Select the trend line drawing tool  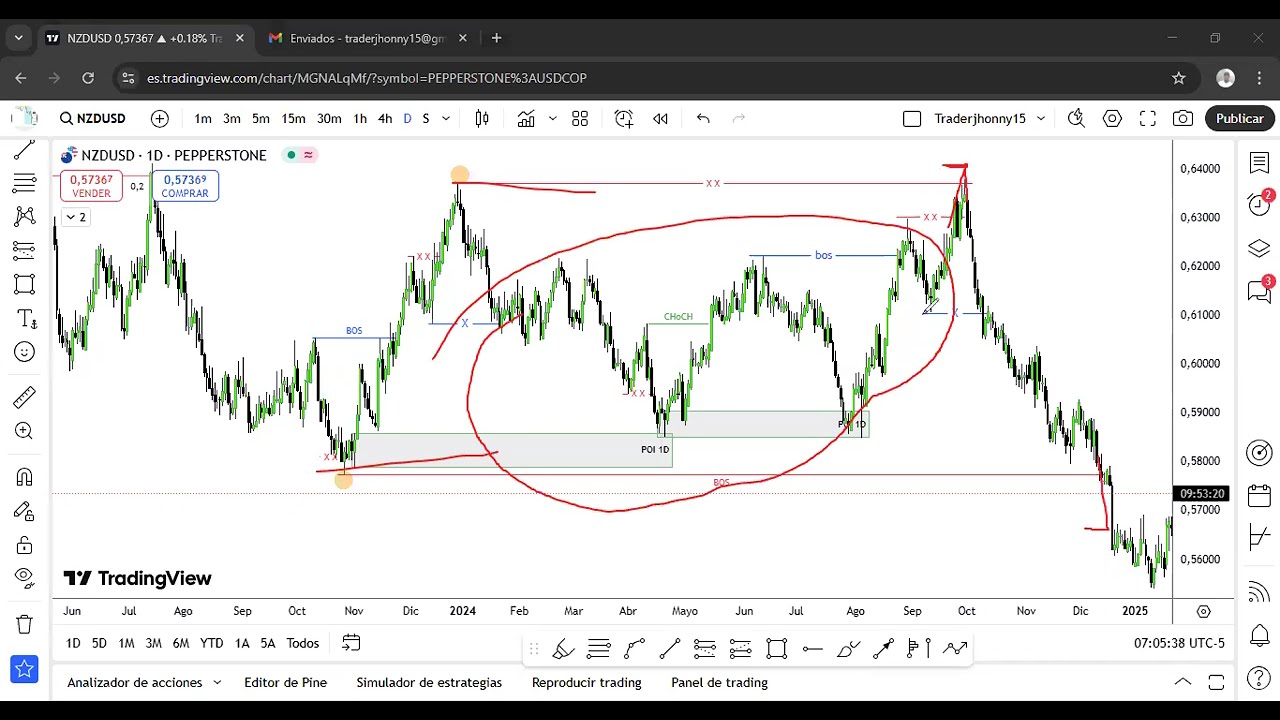pyautogui.click(x=24, y=151)
